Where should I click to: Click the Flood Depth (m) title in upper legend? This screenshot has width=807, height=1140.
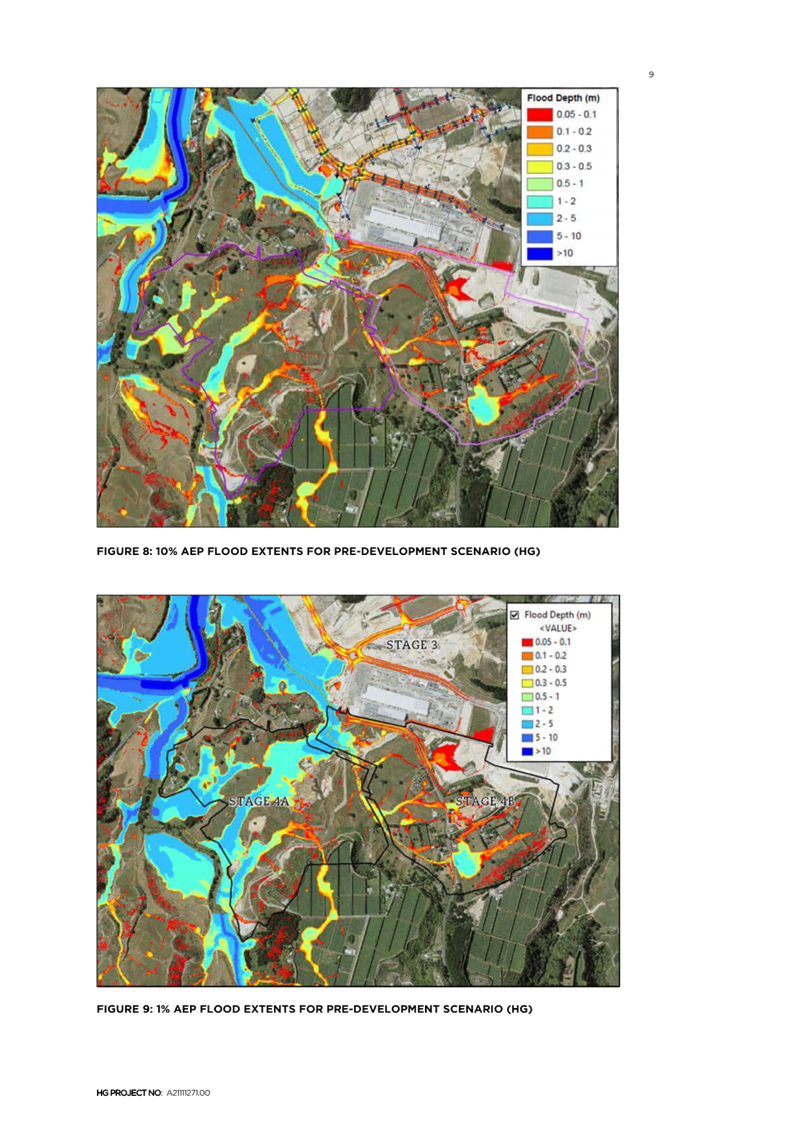coord(565,98)
